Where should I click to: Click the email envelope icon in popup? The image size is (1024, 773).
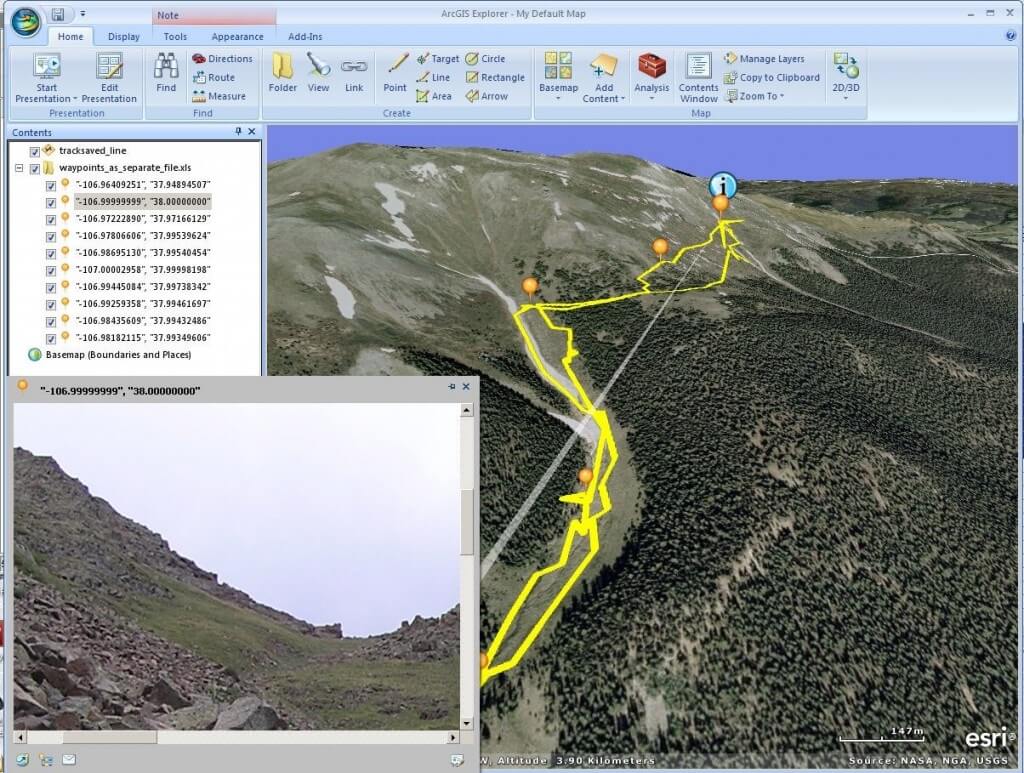(x=69, y=759)
